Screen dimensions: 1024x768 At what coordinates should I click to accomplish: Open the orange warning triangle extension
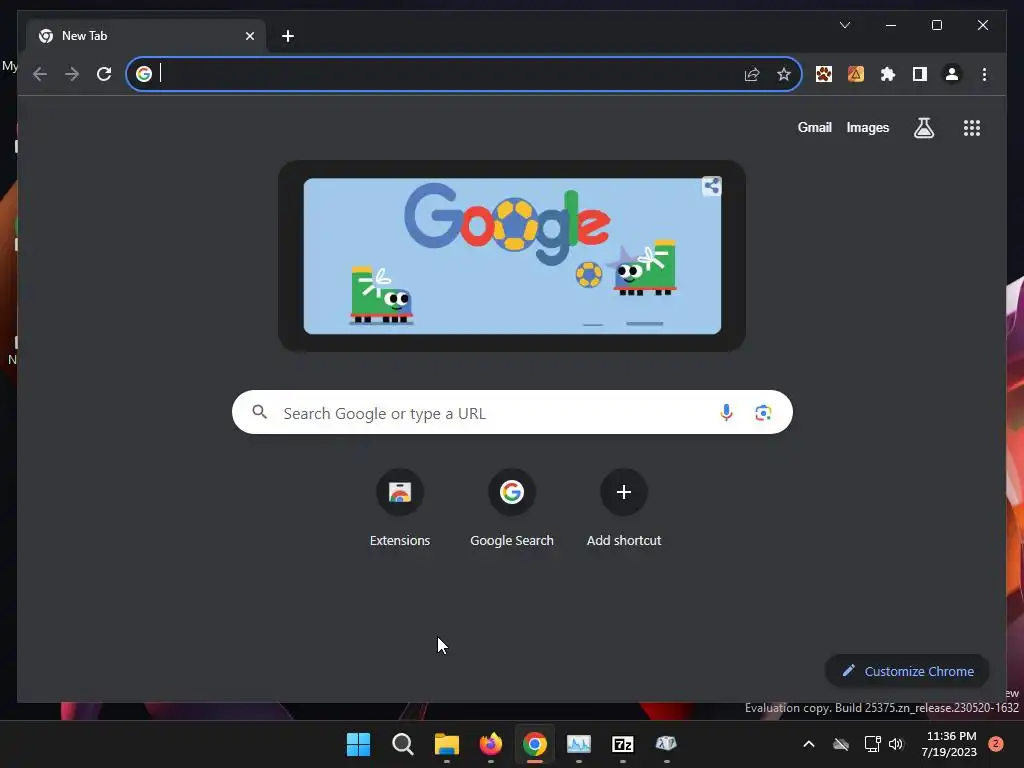click(856, 74)
